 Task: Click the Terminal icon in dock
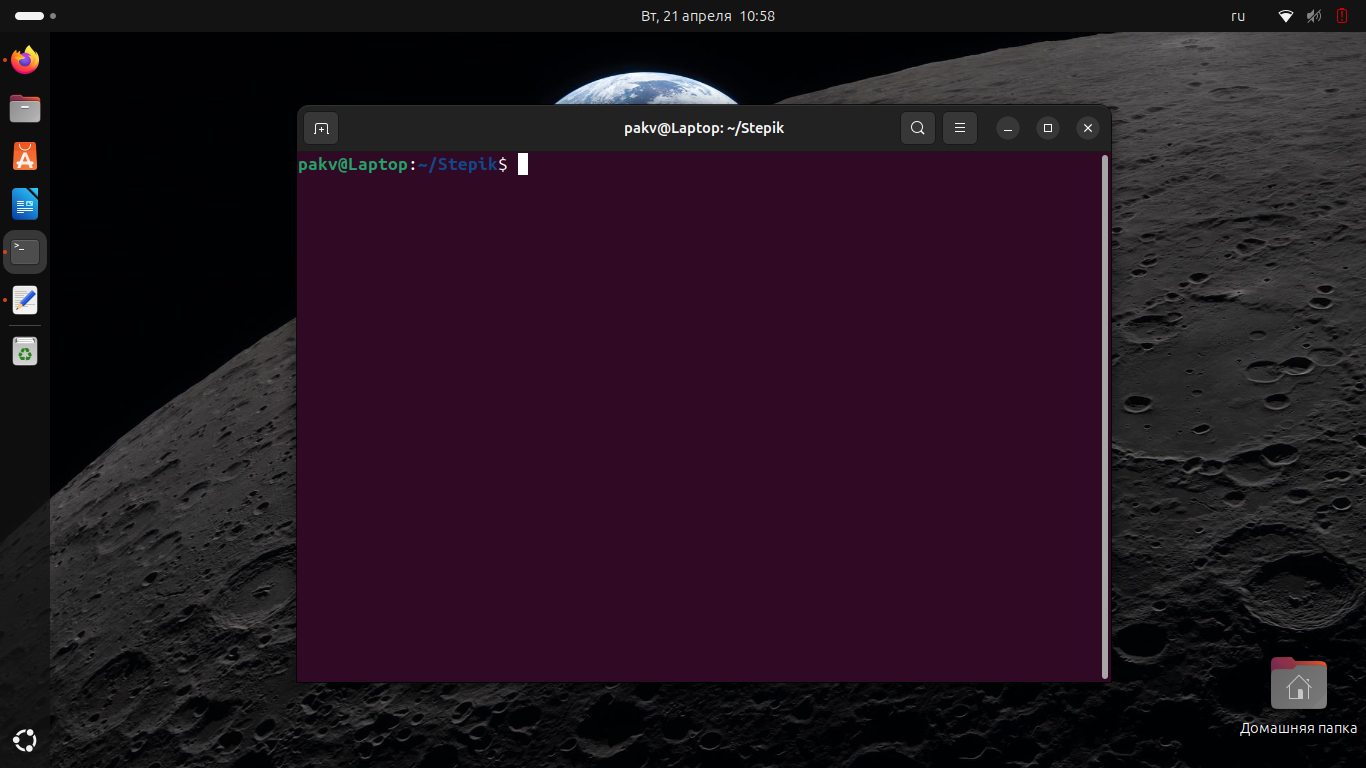pyautogui.click(x=25, y=252)
